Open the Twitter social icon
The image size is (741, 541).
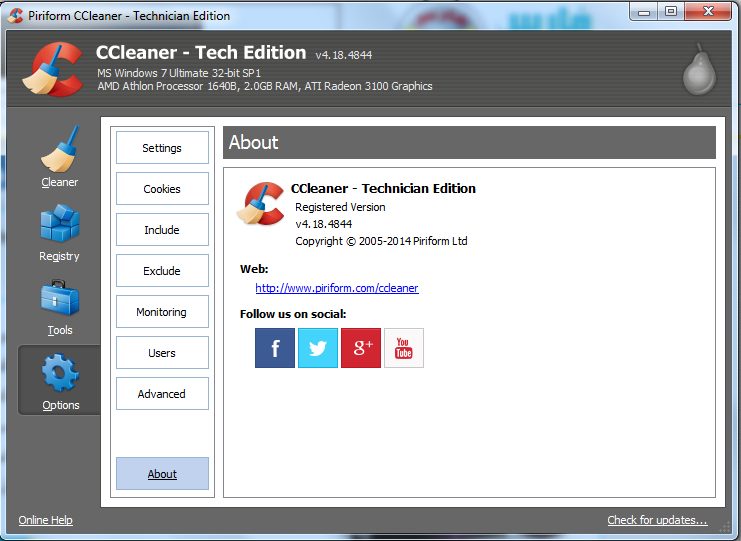[x=318, y=348]
